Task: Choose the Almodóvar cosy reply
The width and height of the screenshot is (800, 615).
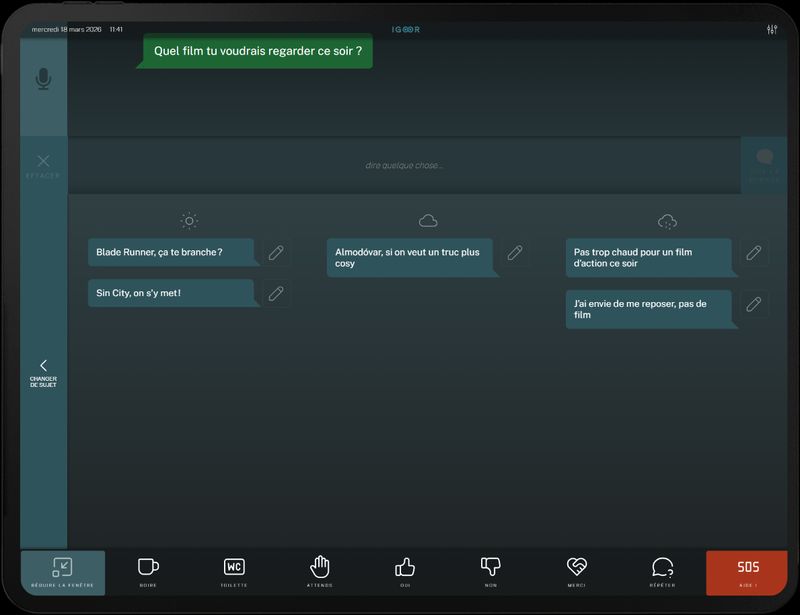Action: click(x=412, y=258)
